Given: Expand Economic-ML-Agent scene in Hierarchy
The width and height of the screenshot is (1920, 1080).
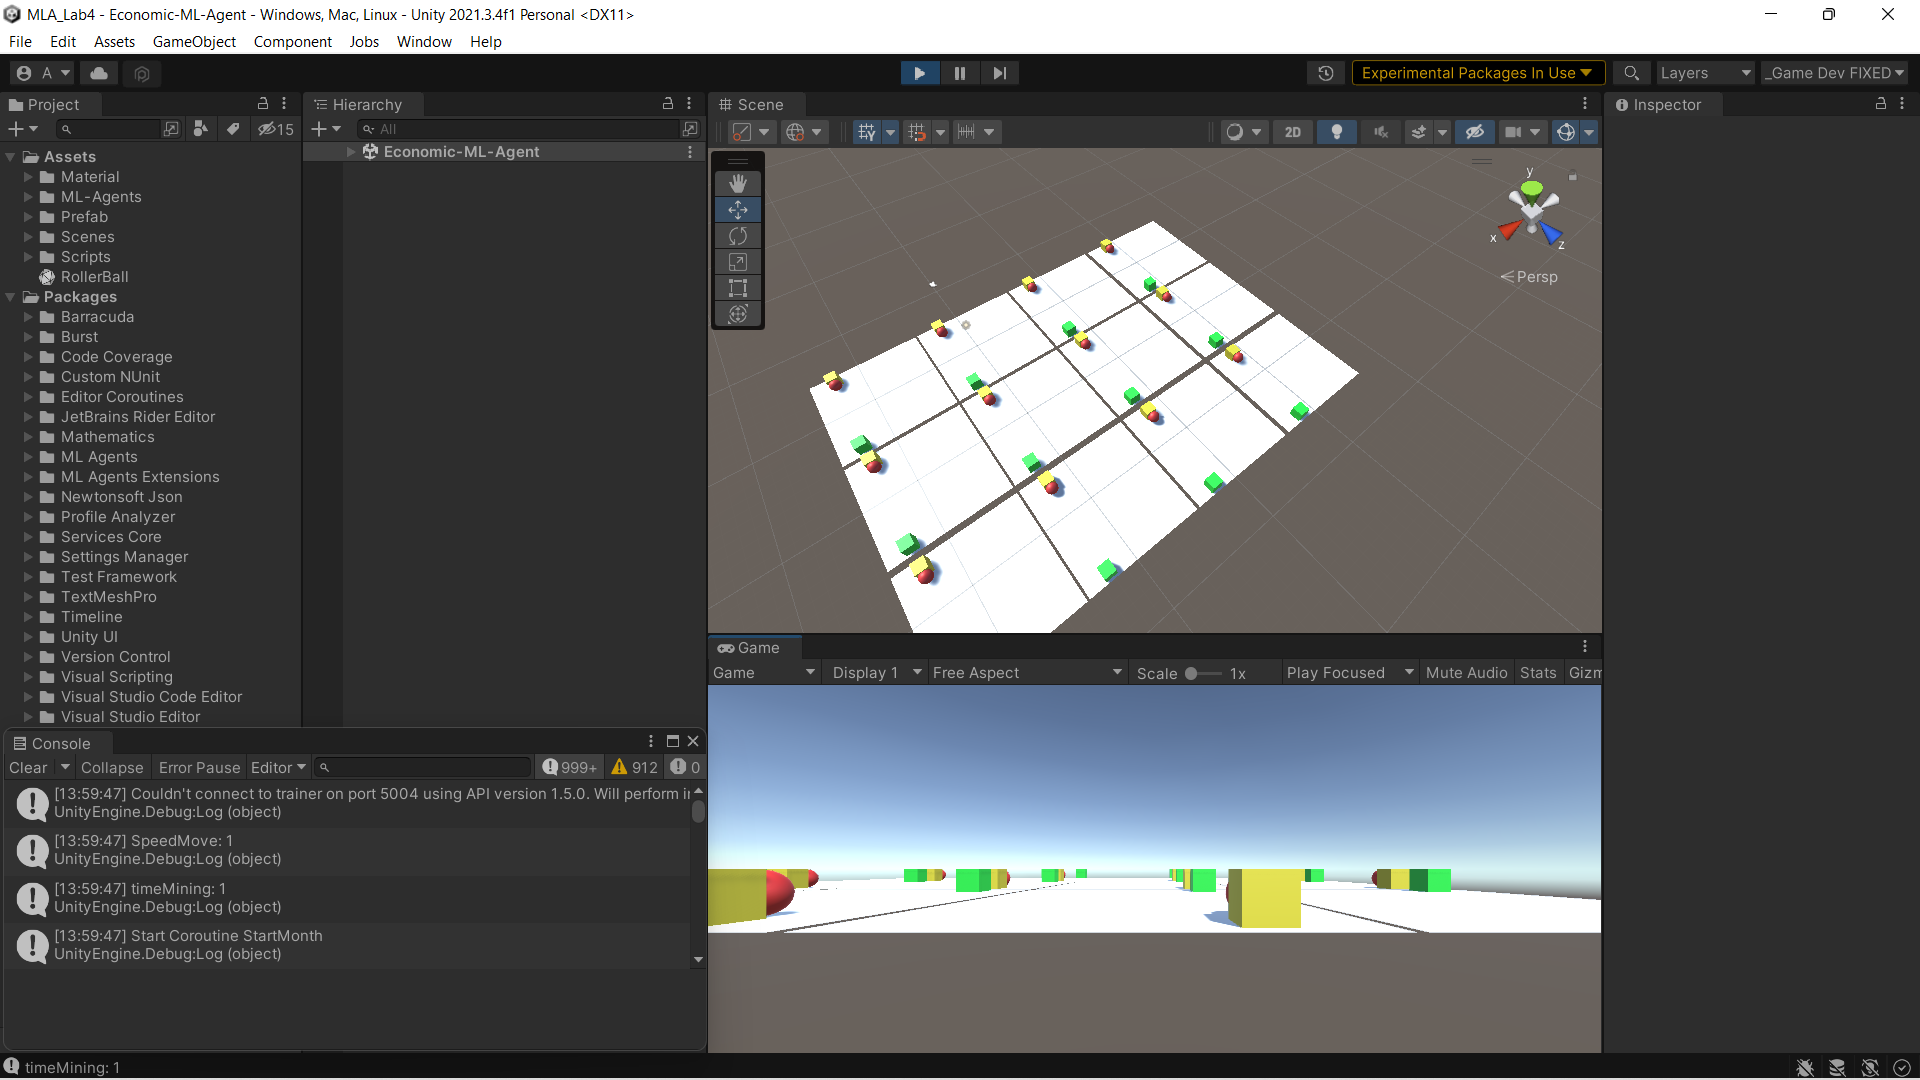Looking at the screenshot, I should (351, 152).
